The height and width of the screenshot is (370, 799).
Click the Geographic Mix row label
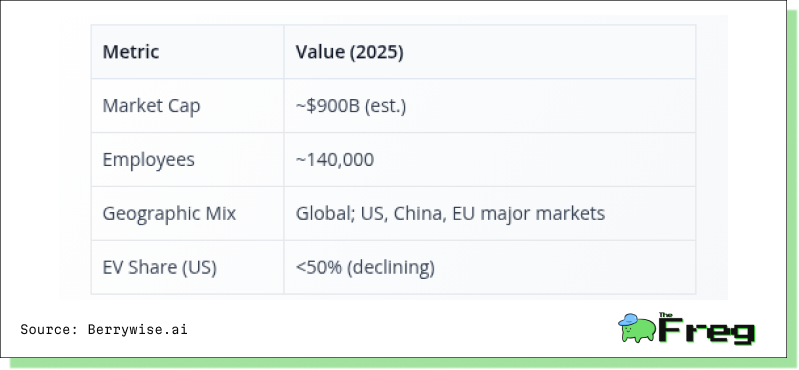coord(169,214)
